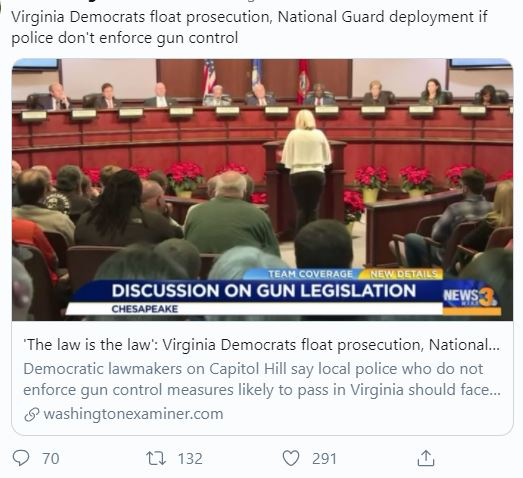Click the reply count 70
This screenshot has height=478, width=523.
pos(51,458)
